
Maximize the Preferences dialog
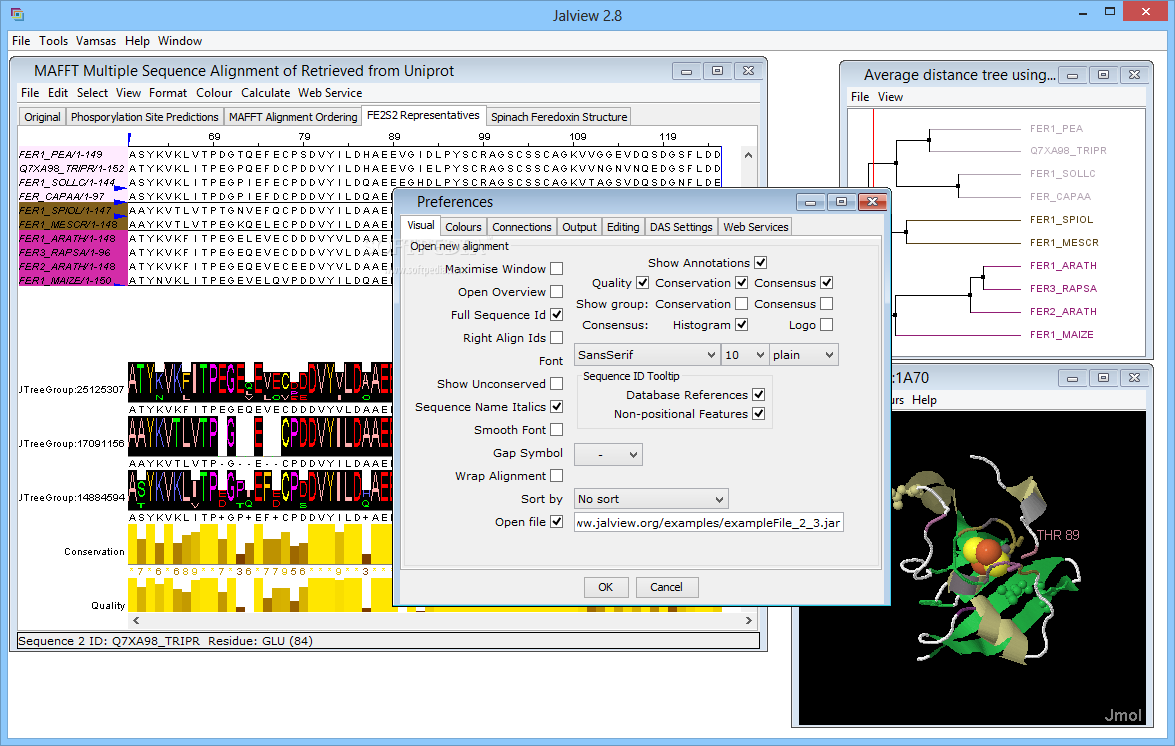[841, 202]
